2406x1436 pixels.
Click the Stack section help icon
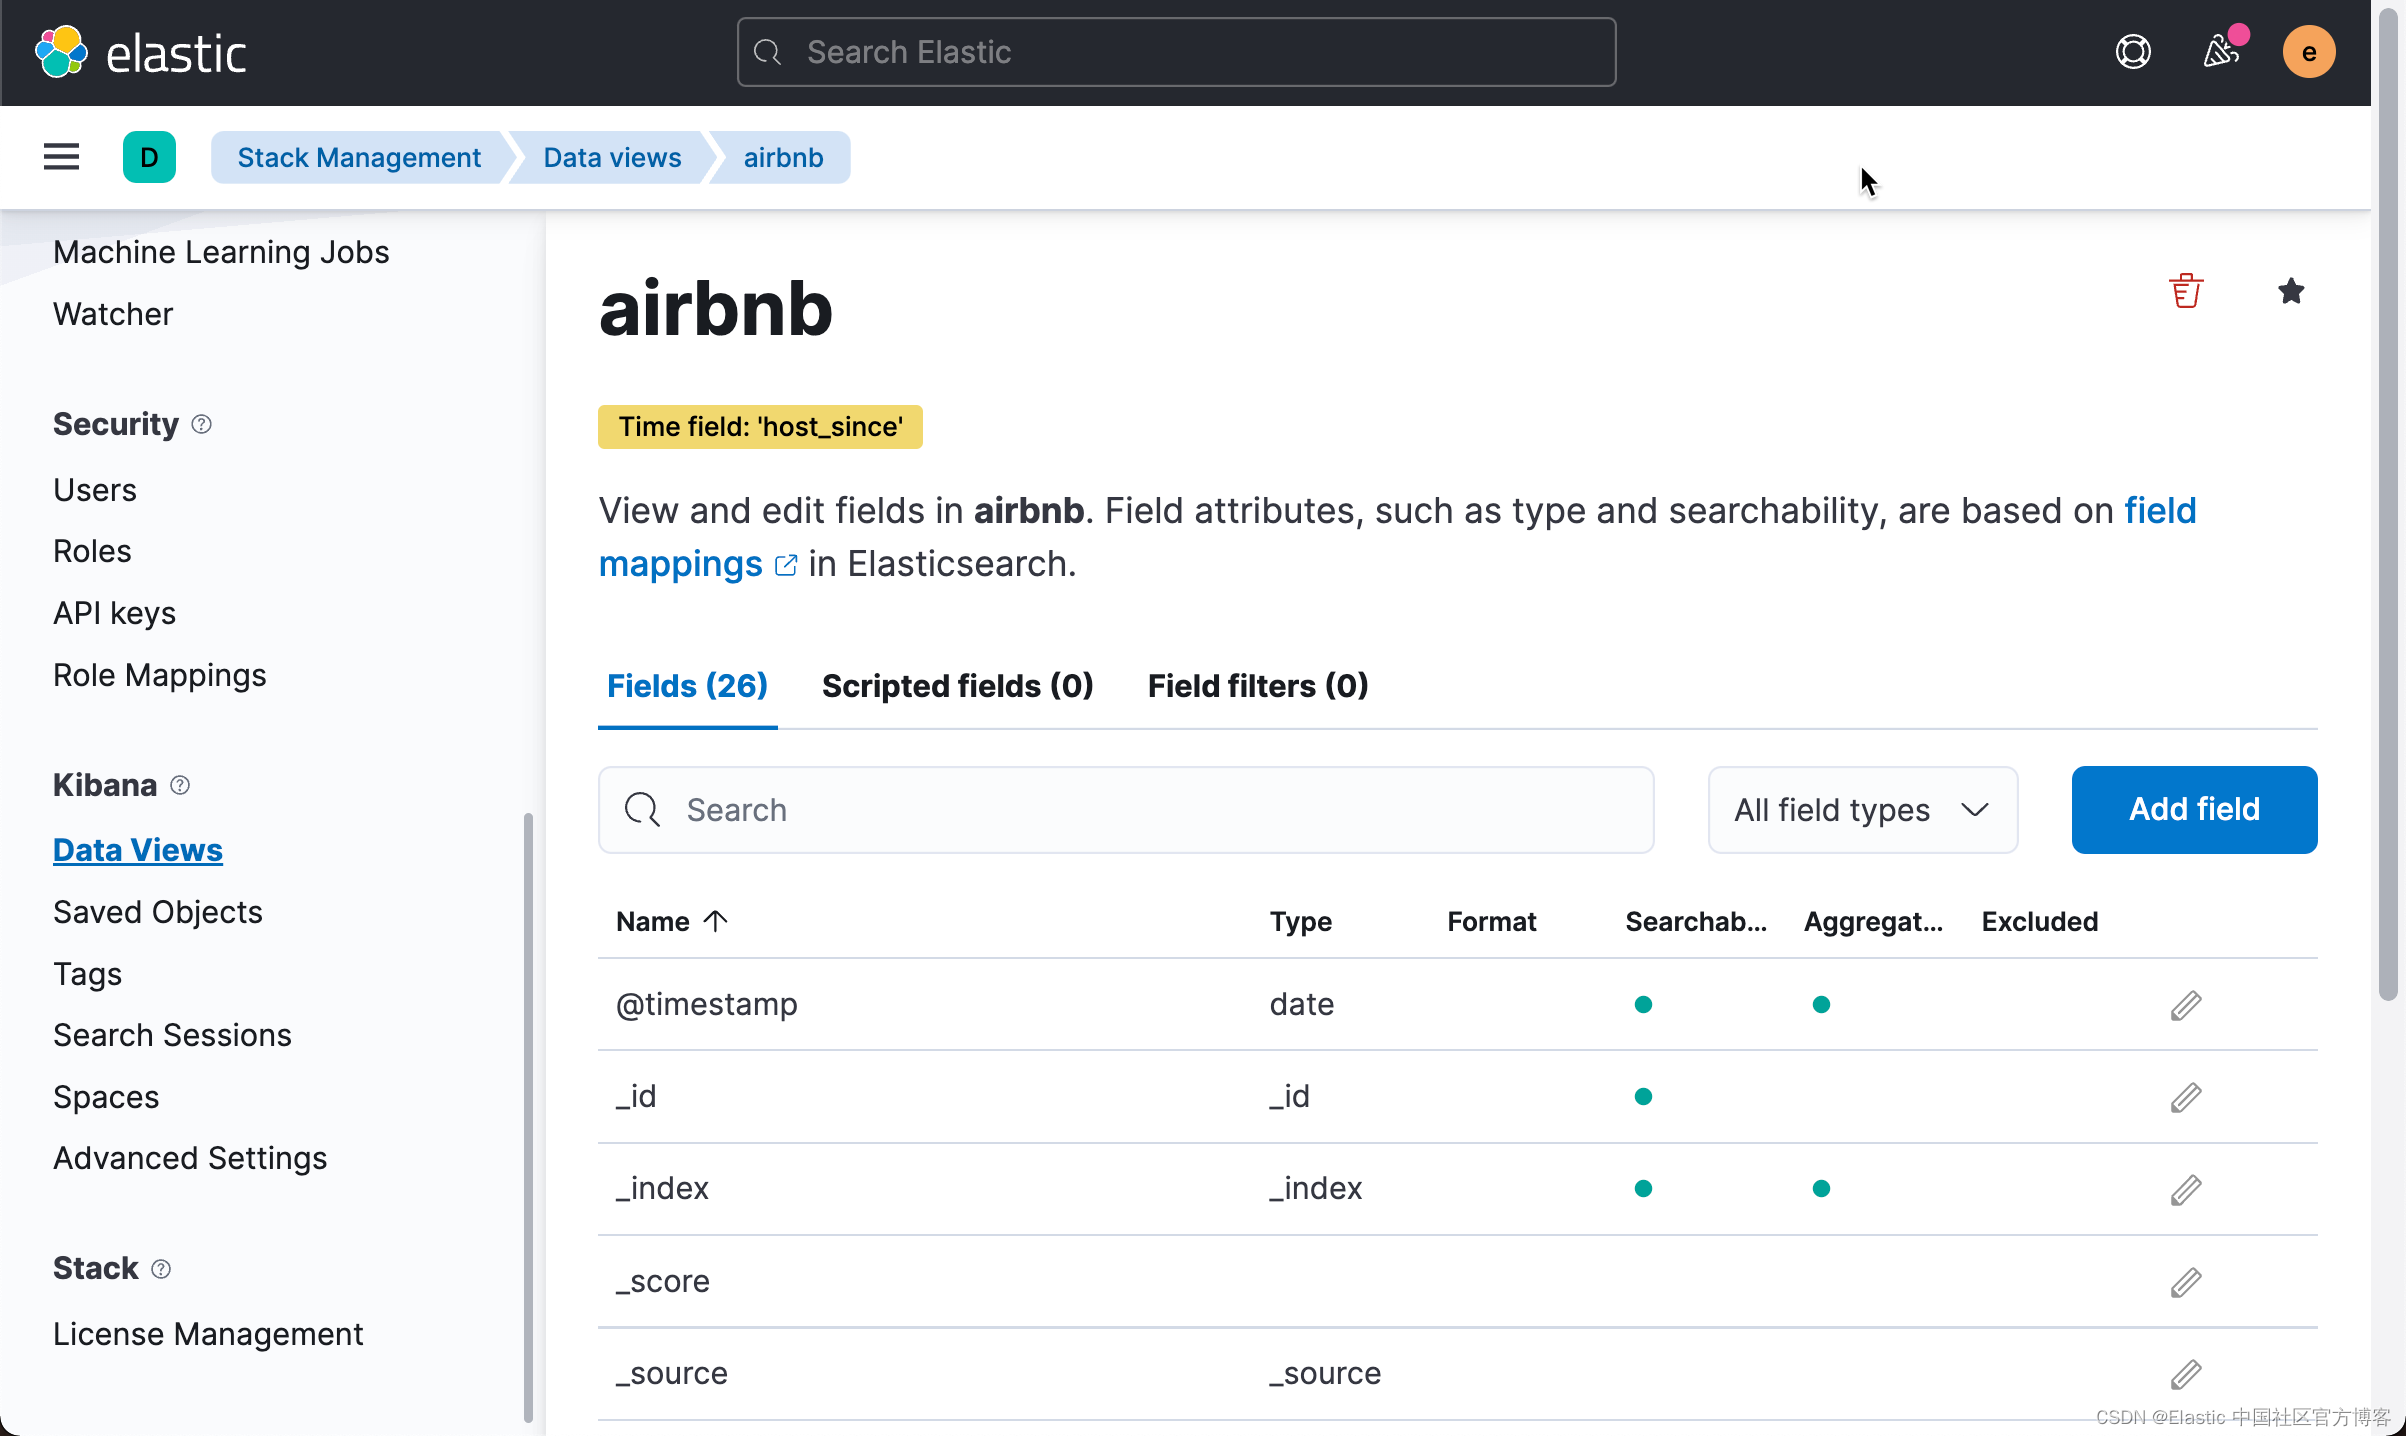tap(161, 1268)
